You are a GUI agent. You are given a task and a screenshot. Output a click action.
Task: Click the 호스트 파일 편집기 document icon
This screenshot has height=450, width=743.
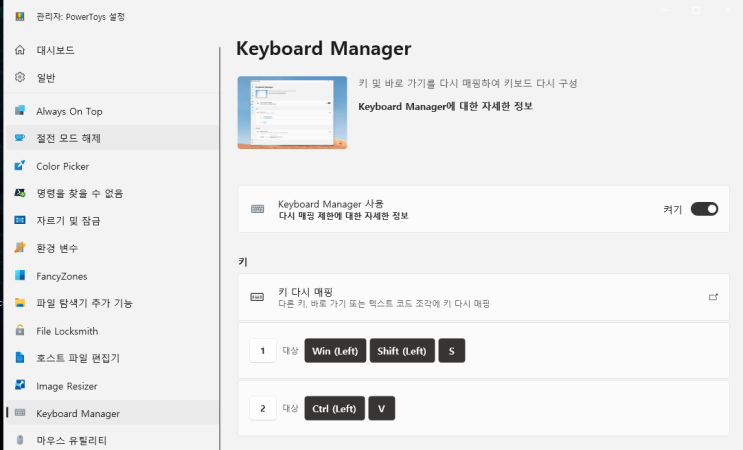19,358
